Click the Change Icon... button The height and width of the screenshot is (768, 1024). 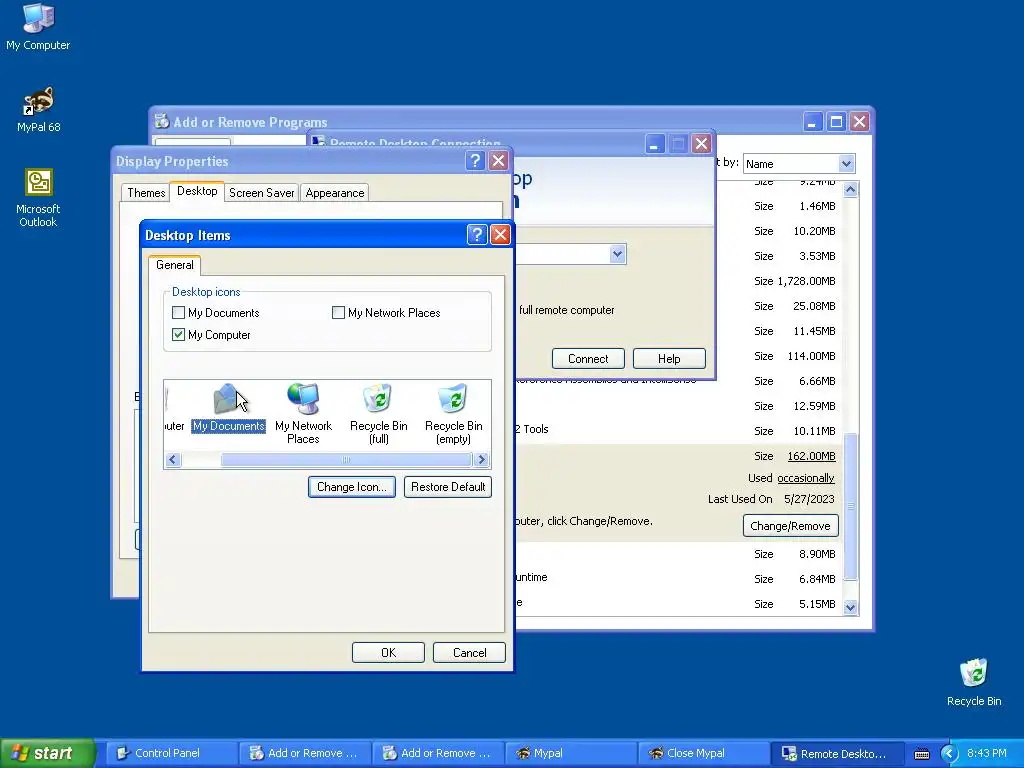351,487
